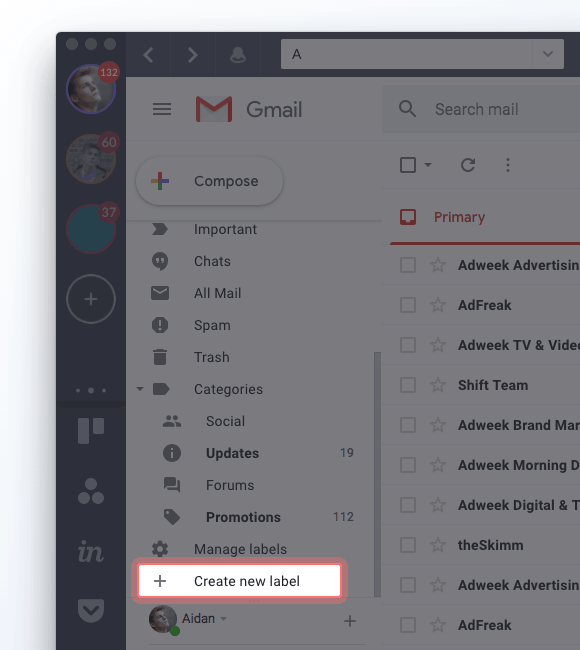Open the Pocket app icon
This screenshot has width=580, height=650.
click(x=91, y=611)
